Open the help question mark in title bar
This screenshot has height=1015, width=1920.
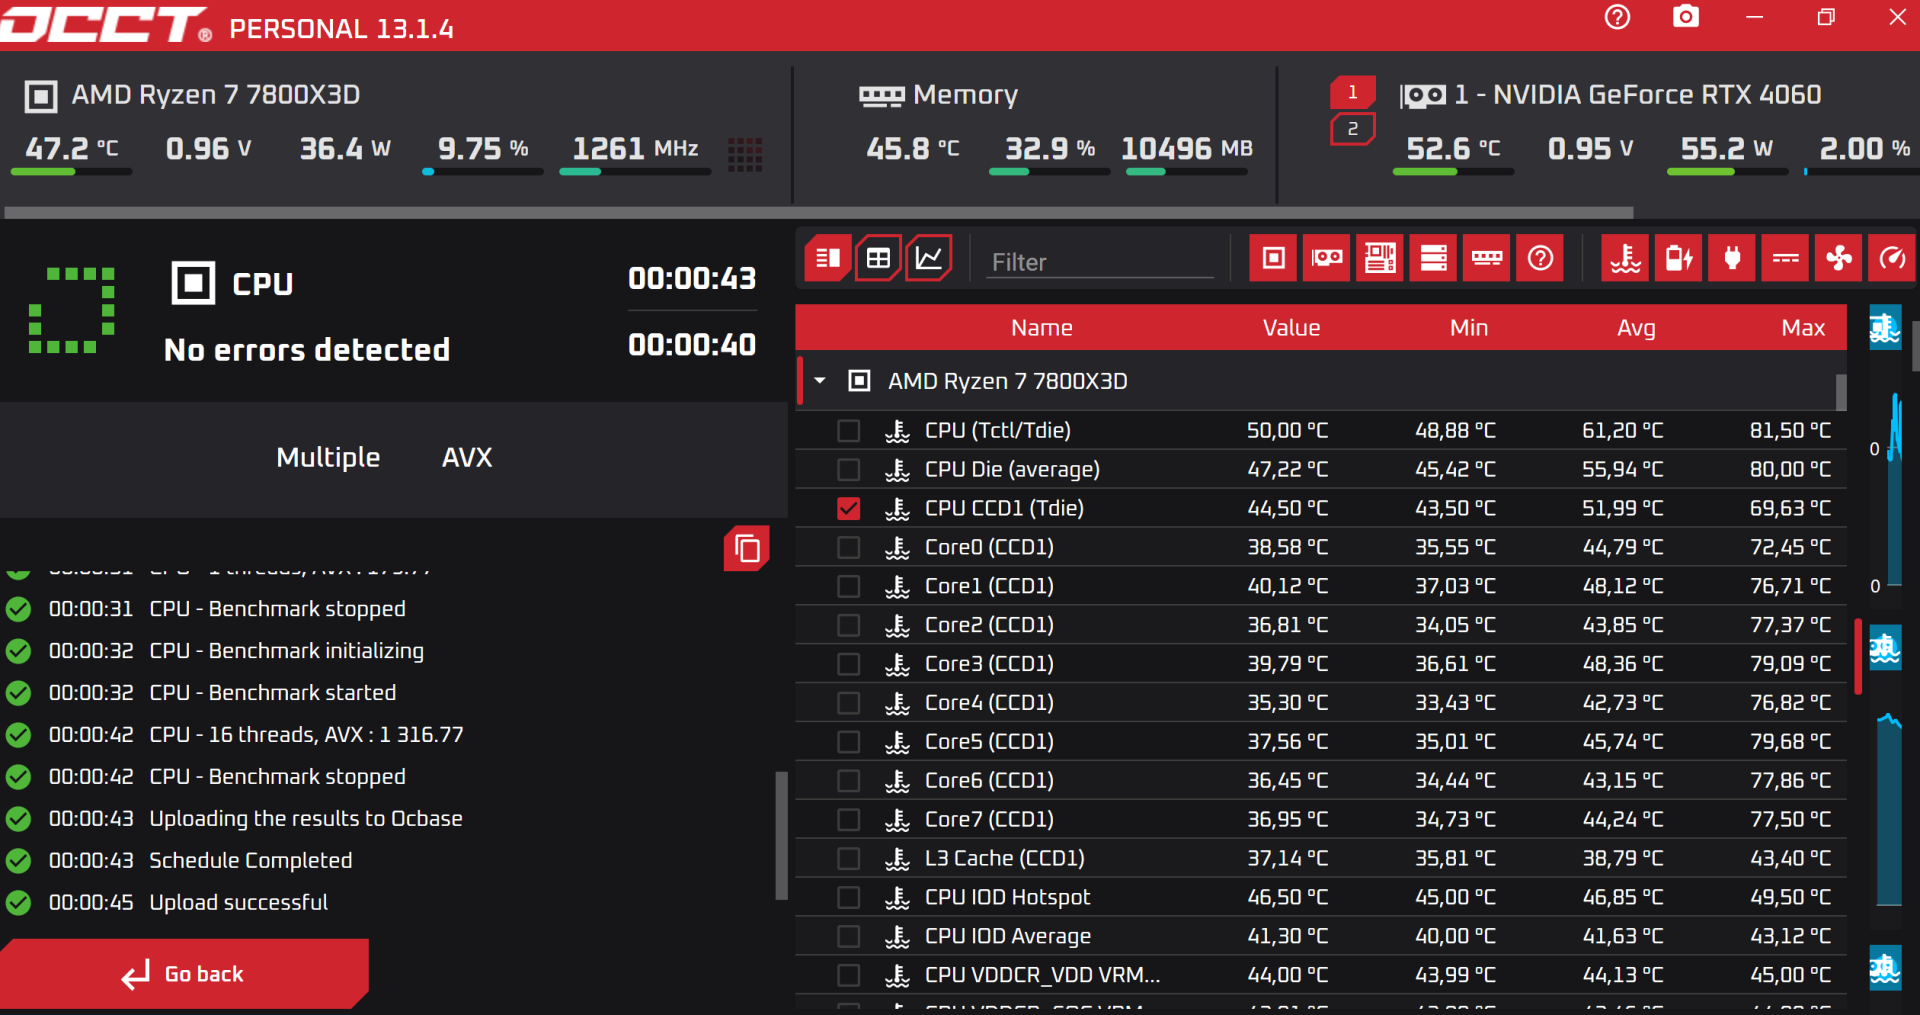click(1617, 17)
